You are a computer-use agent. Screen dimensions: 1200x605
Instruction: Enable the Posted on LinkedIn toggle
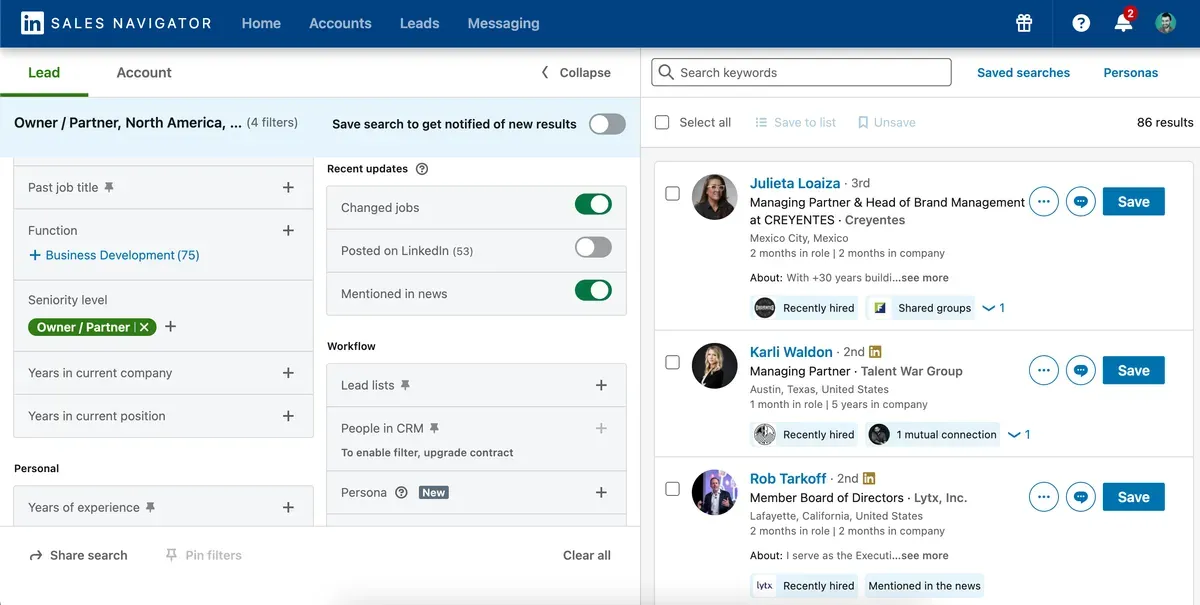point(594,250)
